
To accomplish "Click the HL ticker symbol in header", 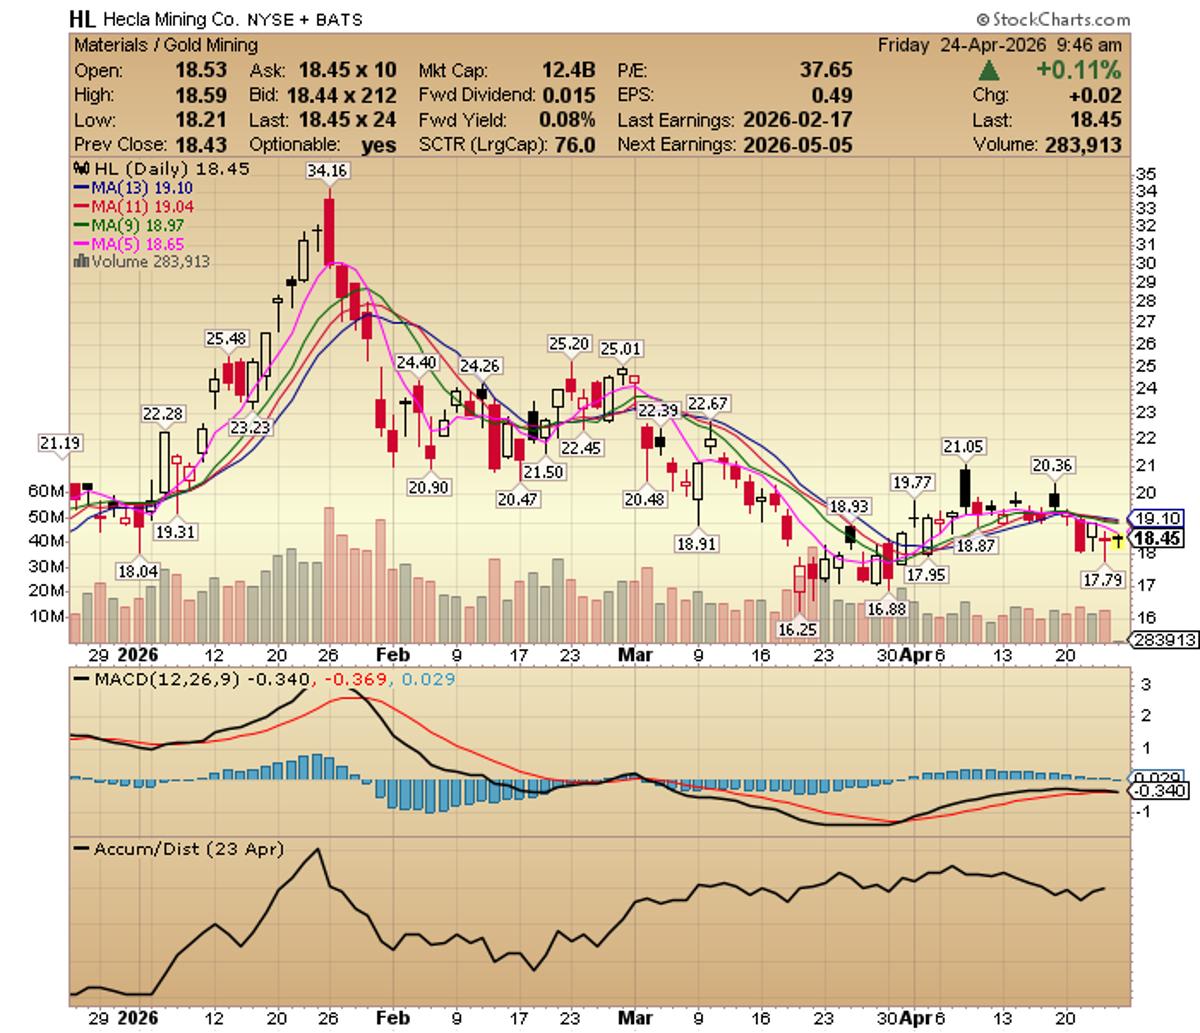I will [83, 19].
